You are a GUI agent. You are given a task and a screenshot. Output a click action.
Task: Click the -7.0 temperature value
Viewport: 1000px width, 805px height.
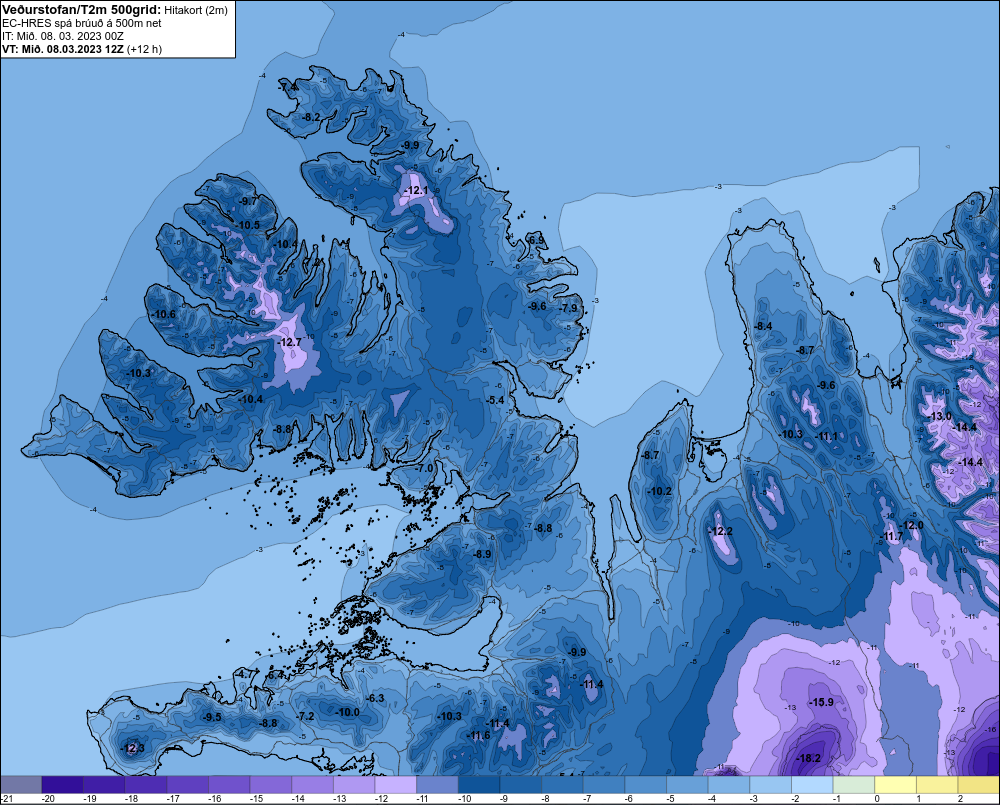[424, 468]
